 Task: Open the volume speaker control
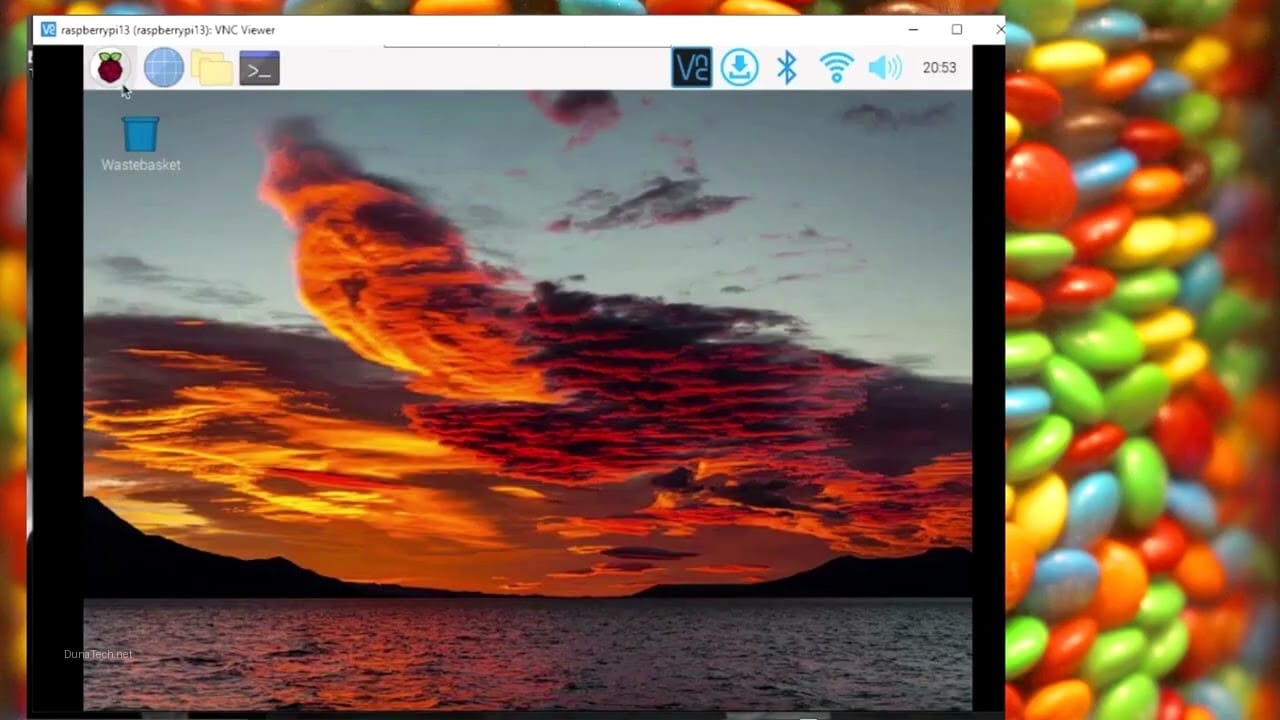click(x=885, y=68)
